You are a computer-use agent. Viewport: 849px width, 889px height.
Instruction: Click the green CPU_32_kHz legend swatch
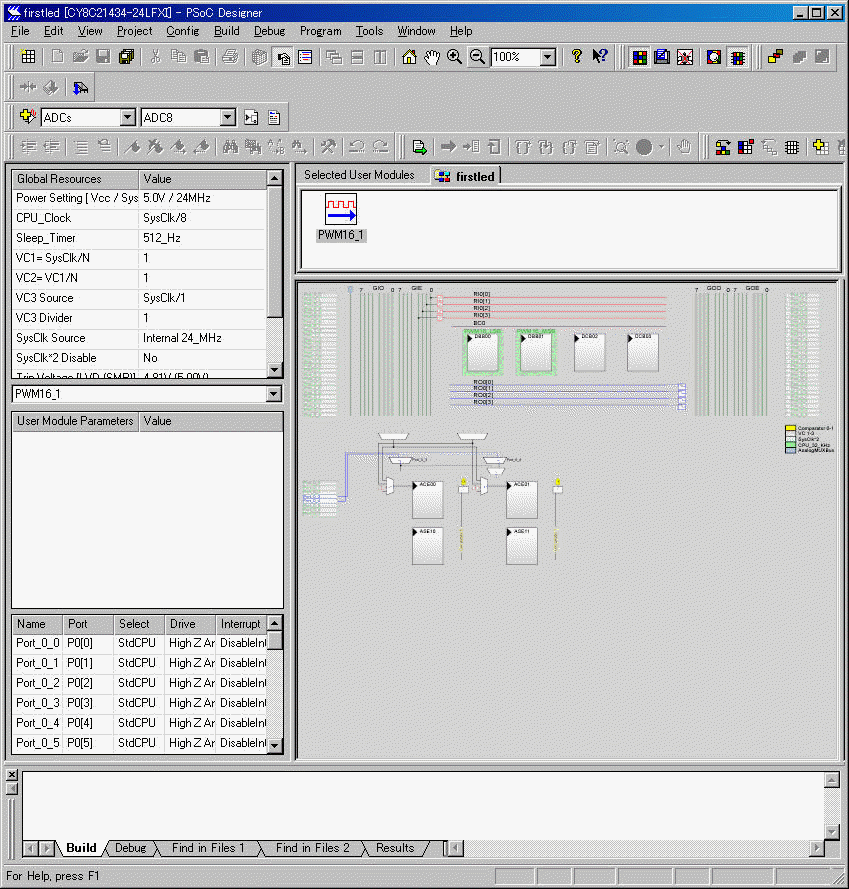coord(791,446)
